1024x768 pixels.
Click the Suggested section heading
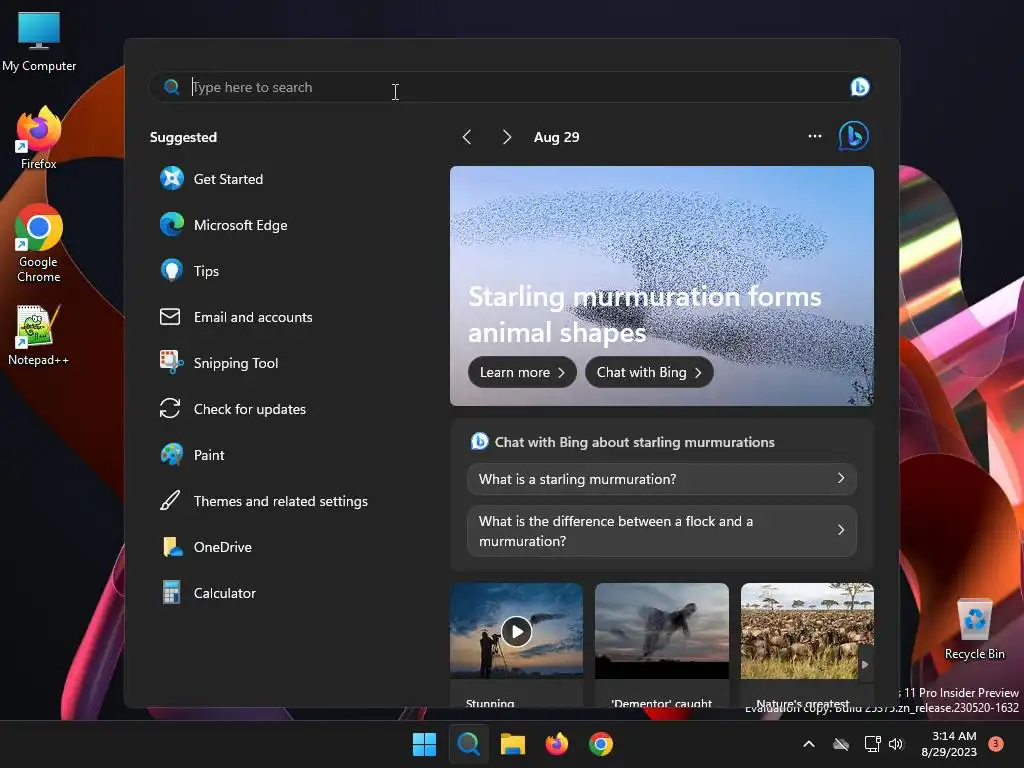(183, 137)
